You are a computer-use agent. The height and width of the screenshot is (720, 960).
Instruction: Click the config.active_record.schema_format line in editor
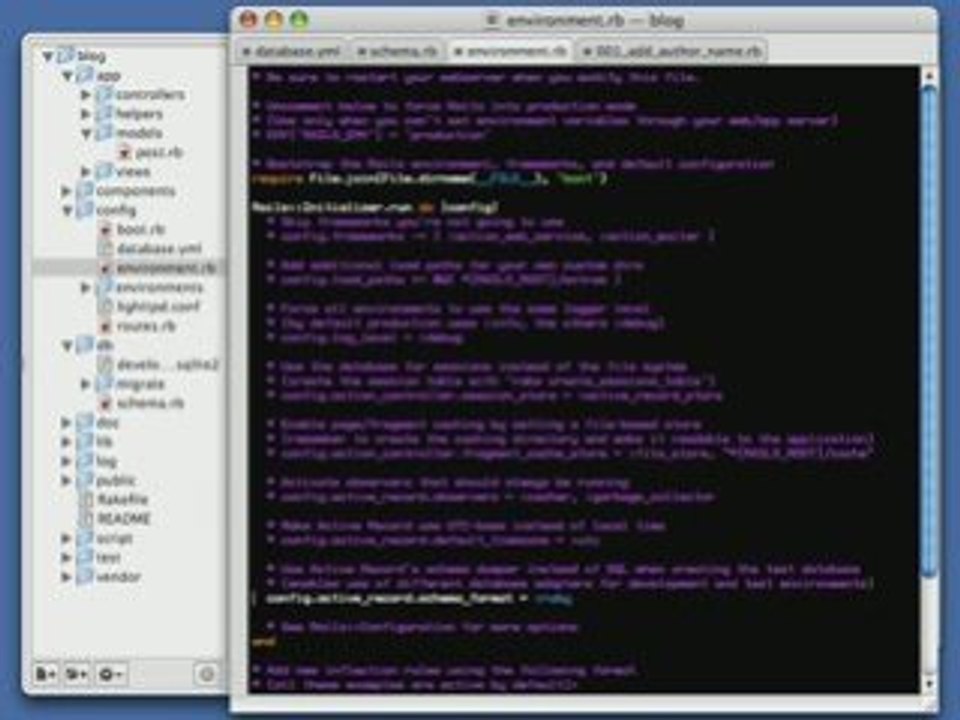(419, 599)
